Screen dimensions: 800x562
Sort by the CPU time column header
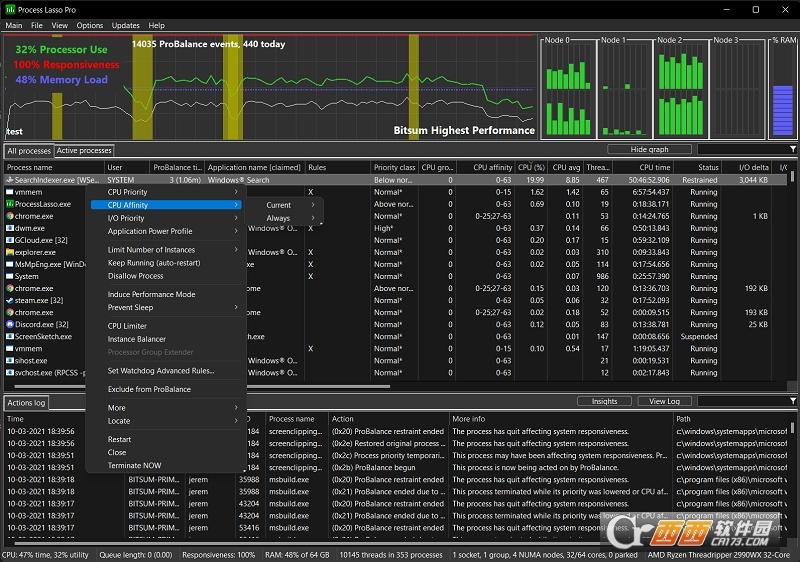pyautogui.click(x=643, y=167)
